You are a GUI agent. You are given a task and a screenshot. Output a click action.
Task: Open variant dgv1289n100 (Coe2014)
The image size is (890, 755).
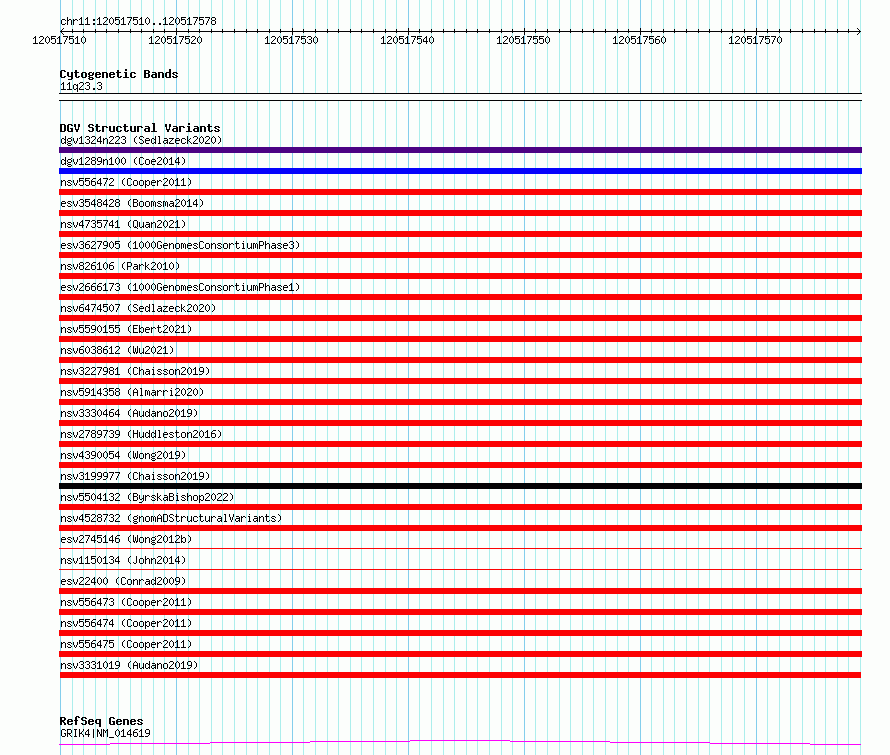(123, 161)
